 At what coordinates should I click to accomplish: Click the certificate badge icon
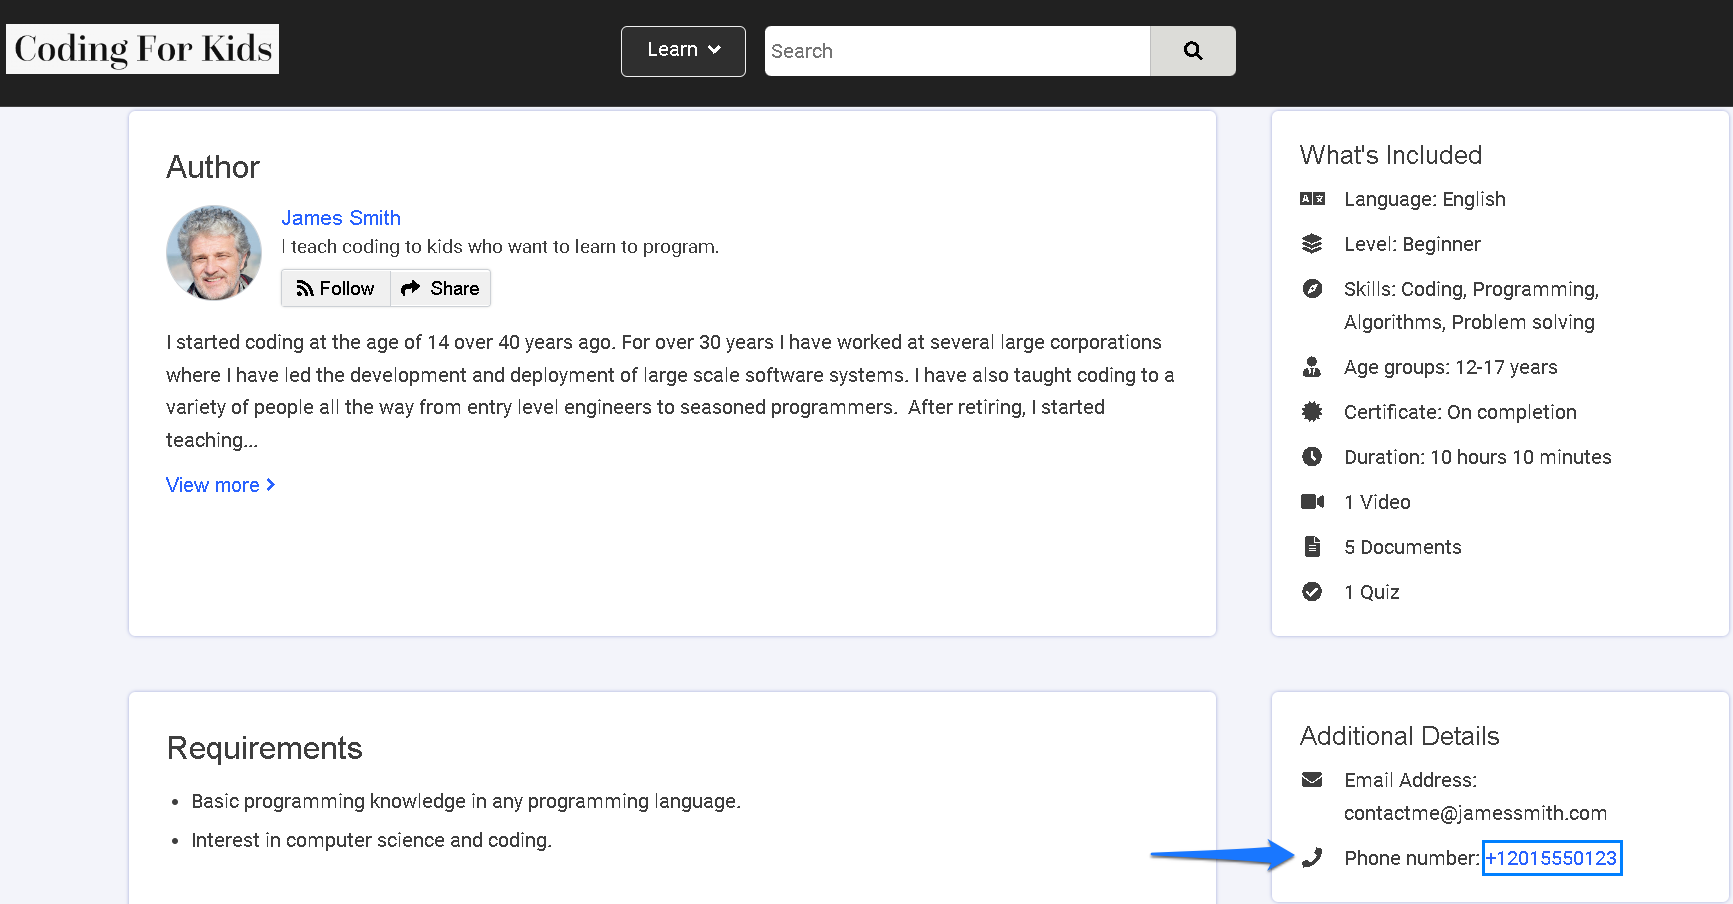tap(1312, 412)
